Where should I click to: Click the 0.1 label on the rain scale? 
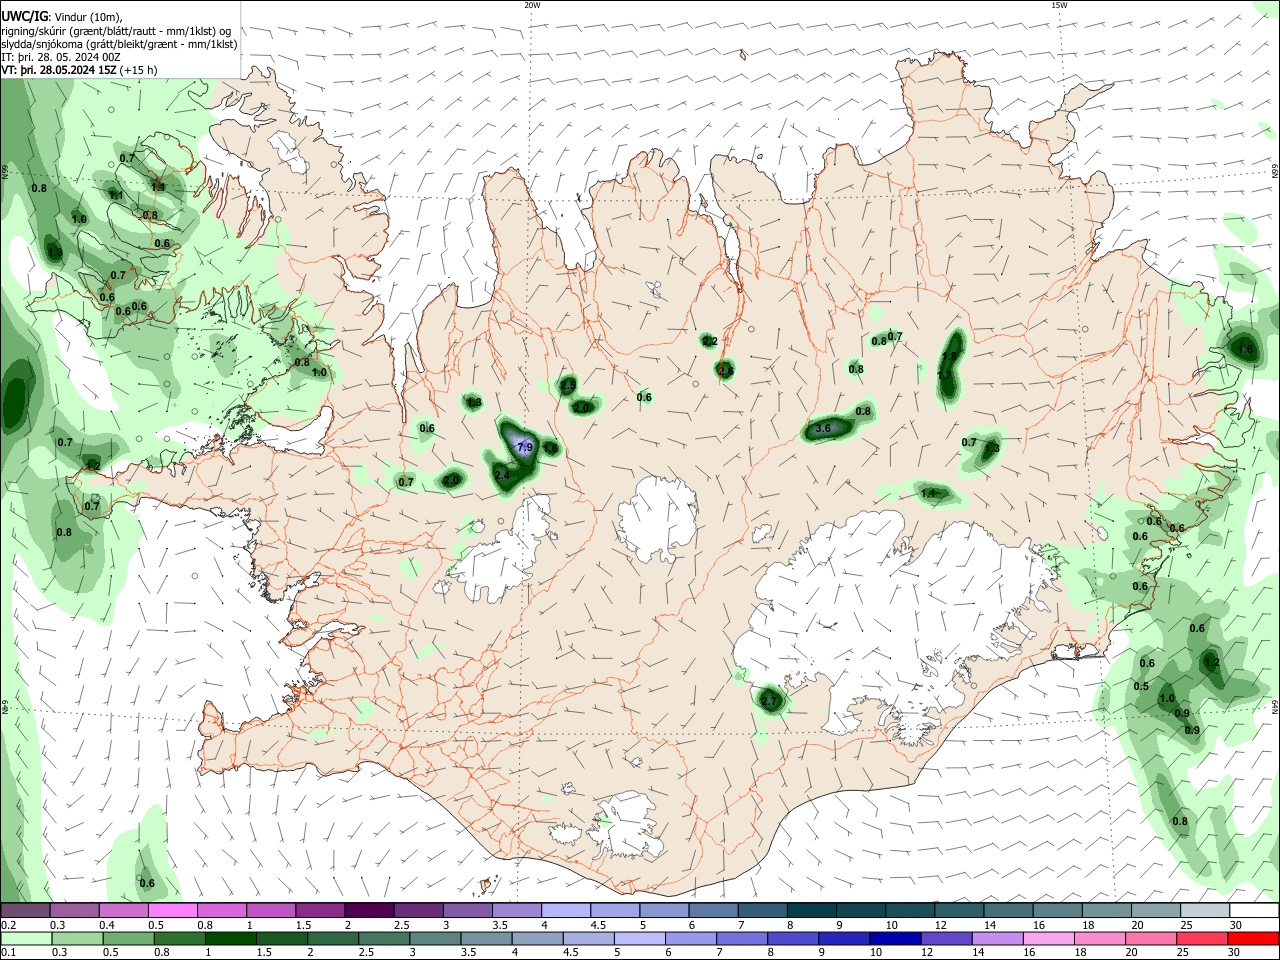point(8,953)
